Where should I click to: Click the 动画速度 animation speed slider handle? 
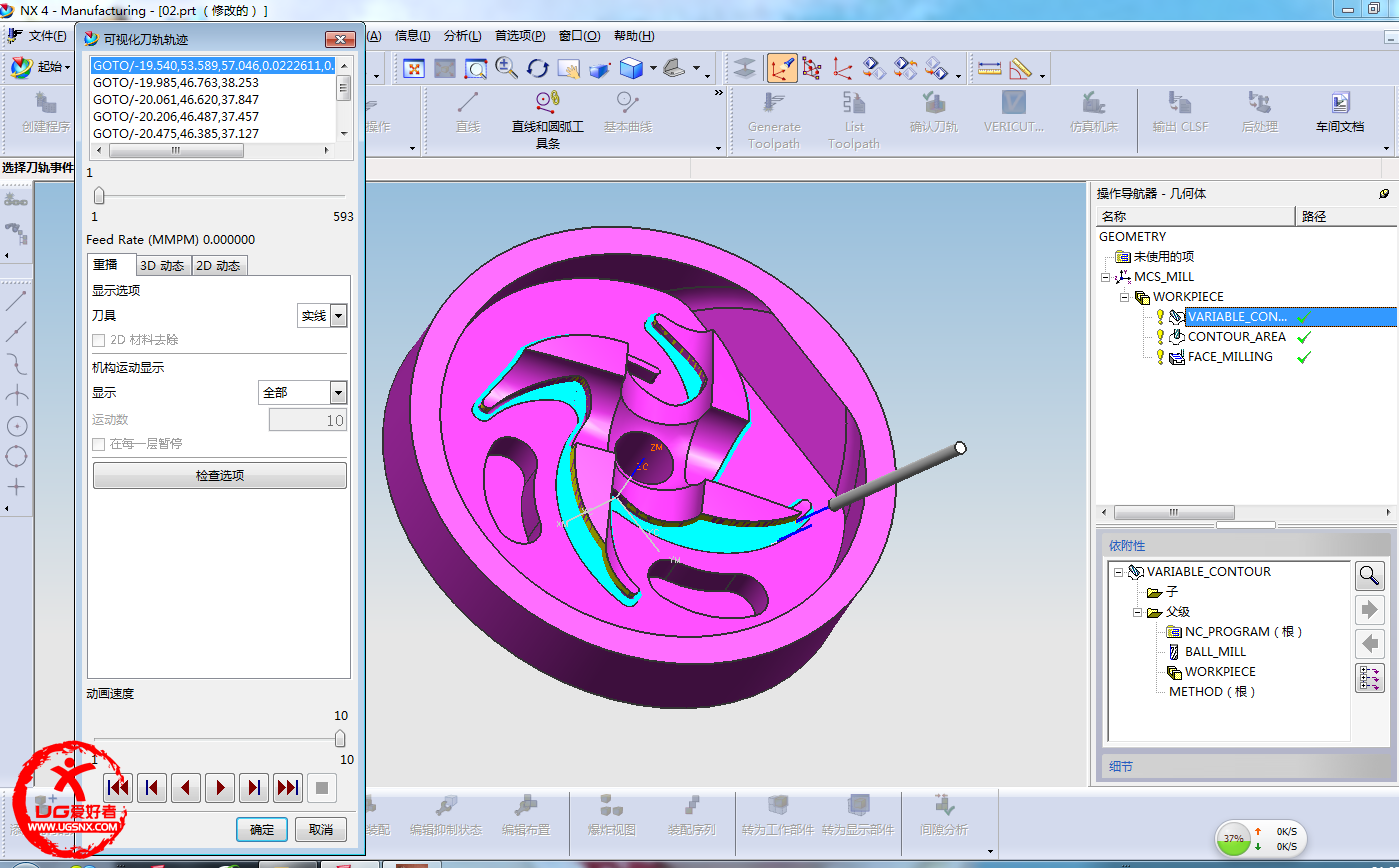(340, 739)
